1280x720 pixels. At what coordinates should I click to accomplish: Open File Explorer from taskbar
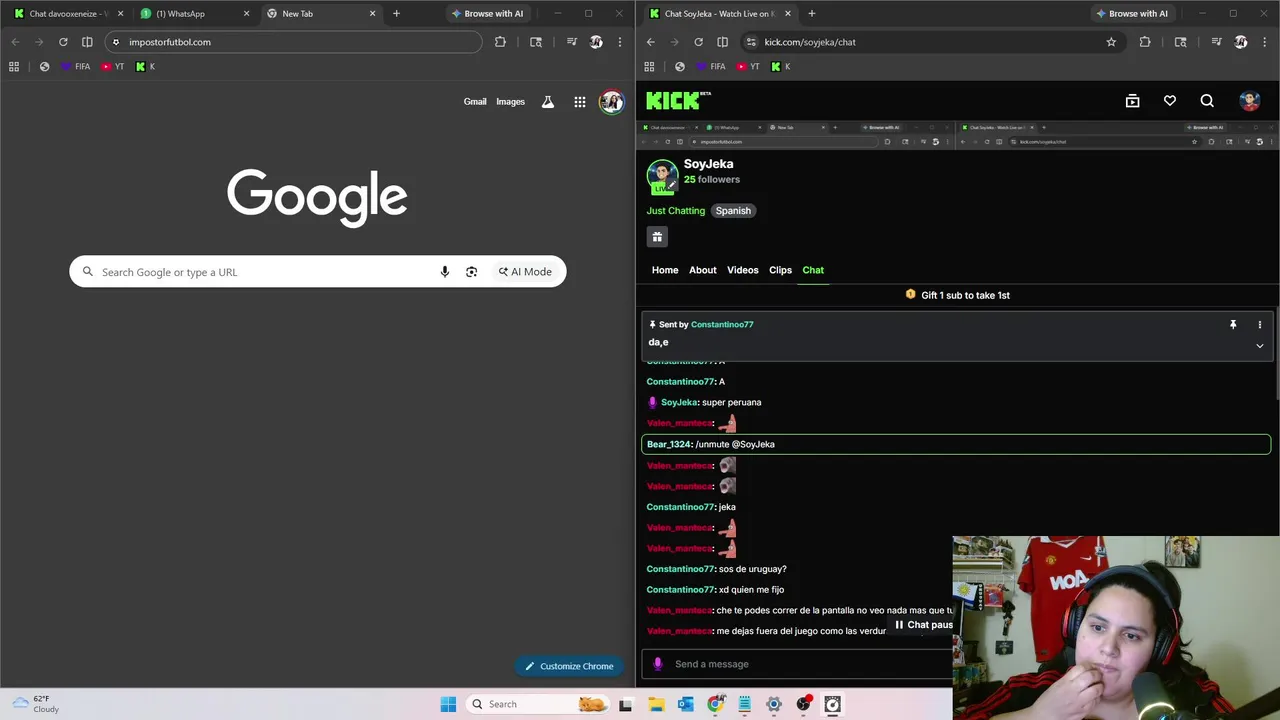656,704
